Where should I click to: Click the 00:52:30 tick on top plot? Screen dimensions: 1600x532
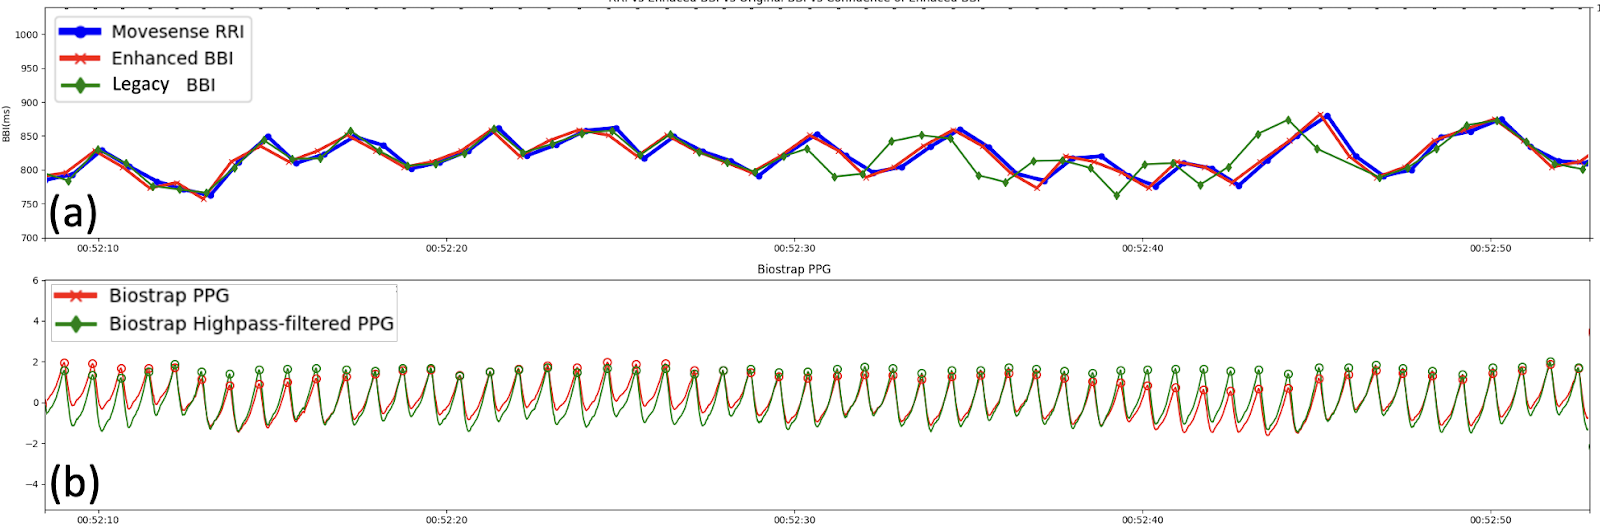pyautogui.click(x=794, y=248)
